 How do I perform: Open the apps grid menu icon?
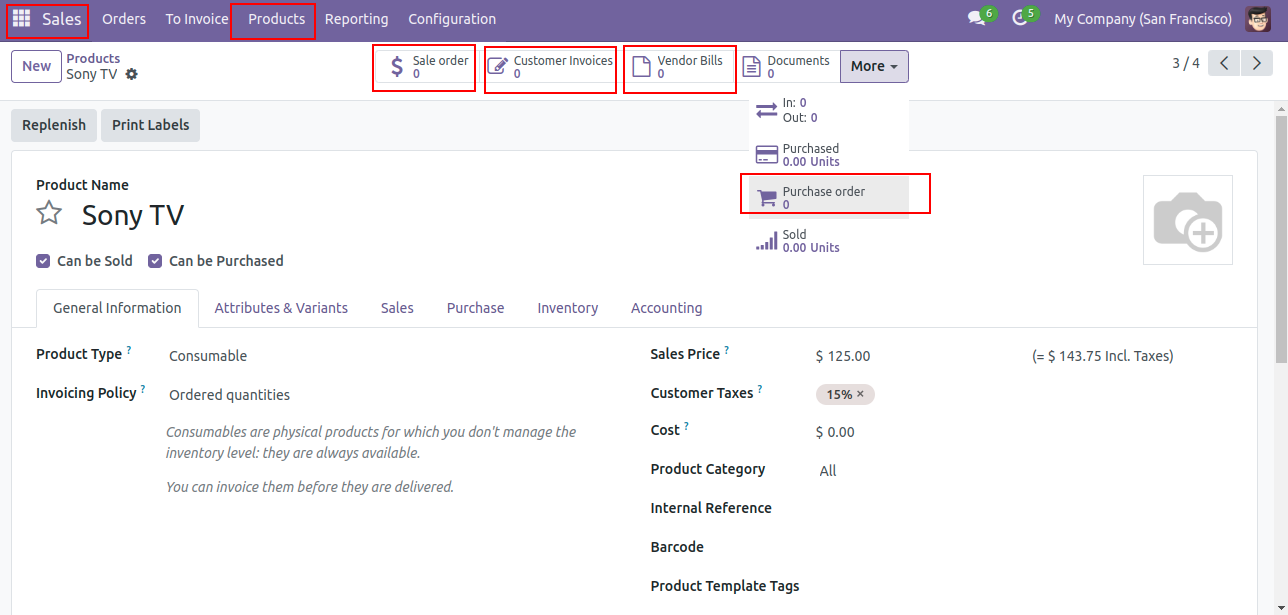tap(21, 19)
